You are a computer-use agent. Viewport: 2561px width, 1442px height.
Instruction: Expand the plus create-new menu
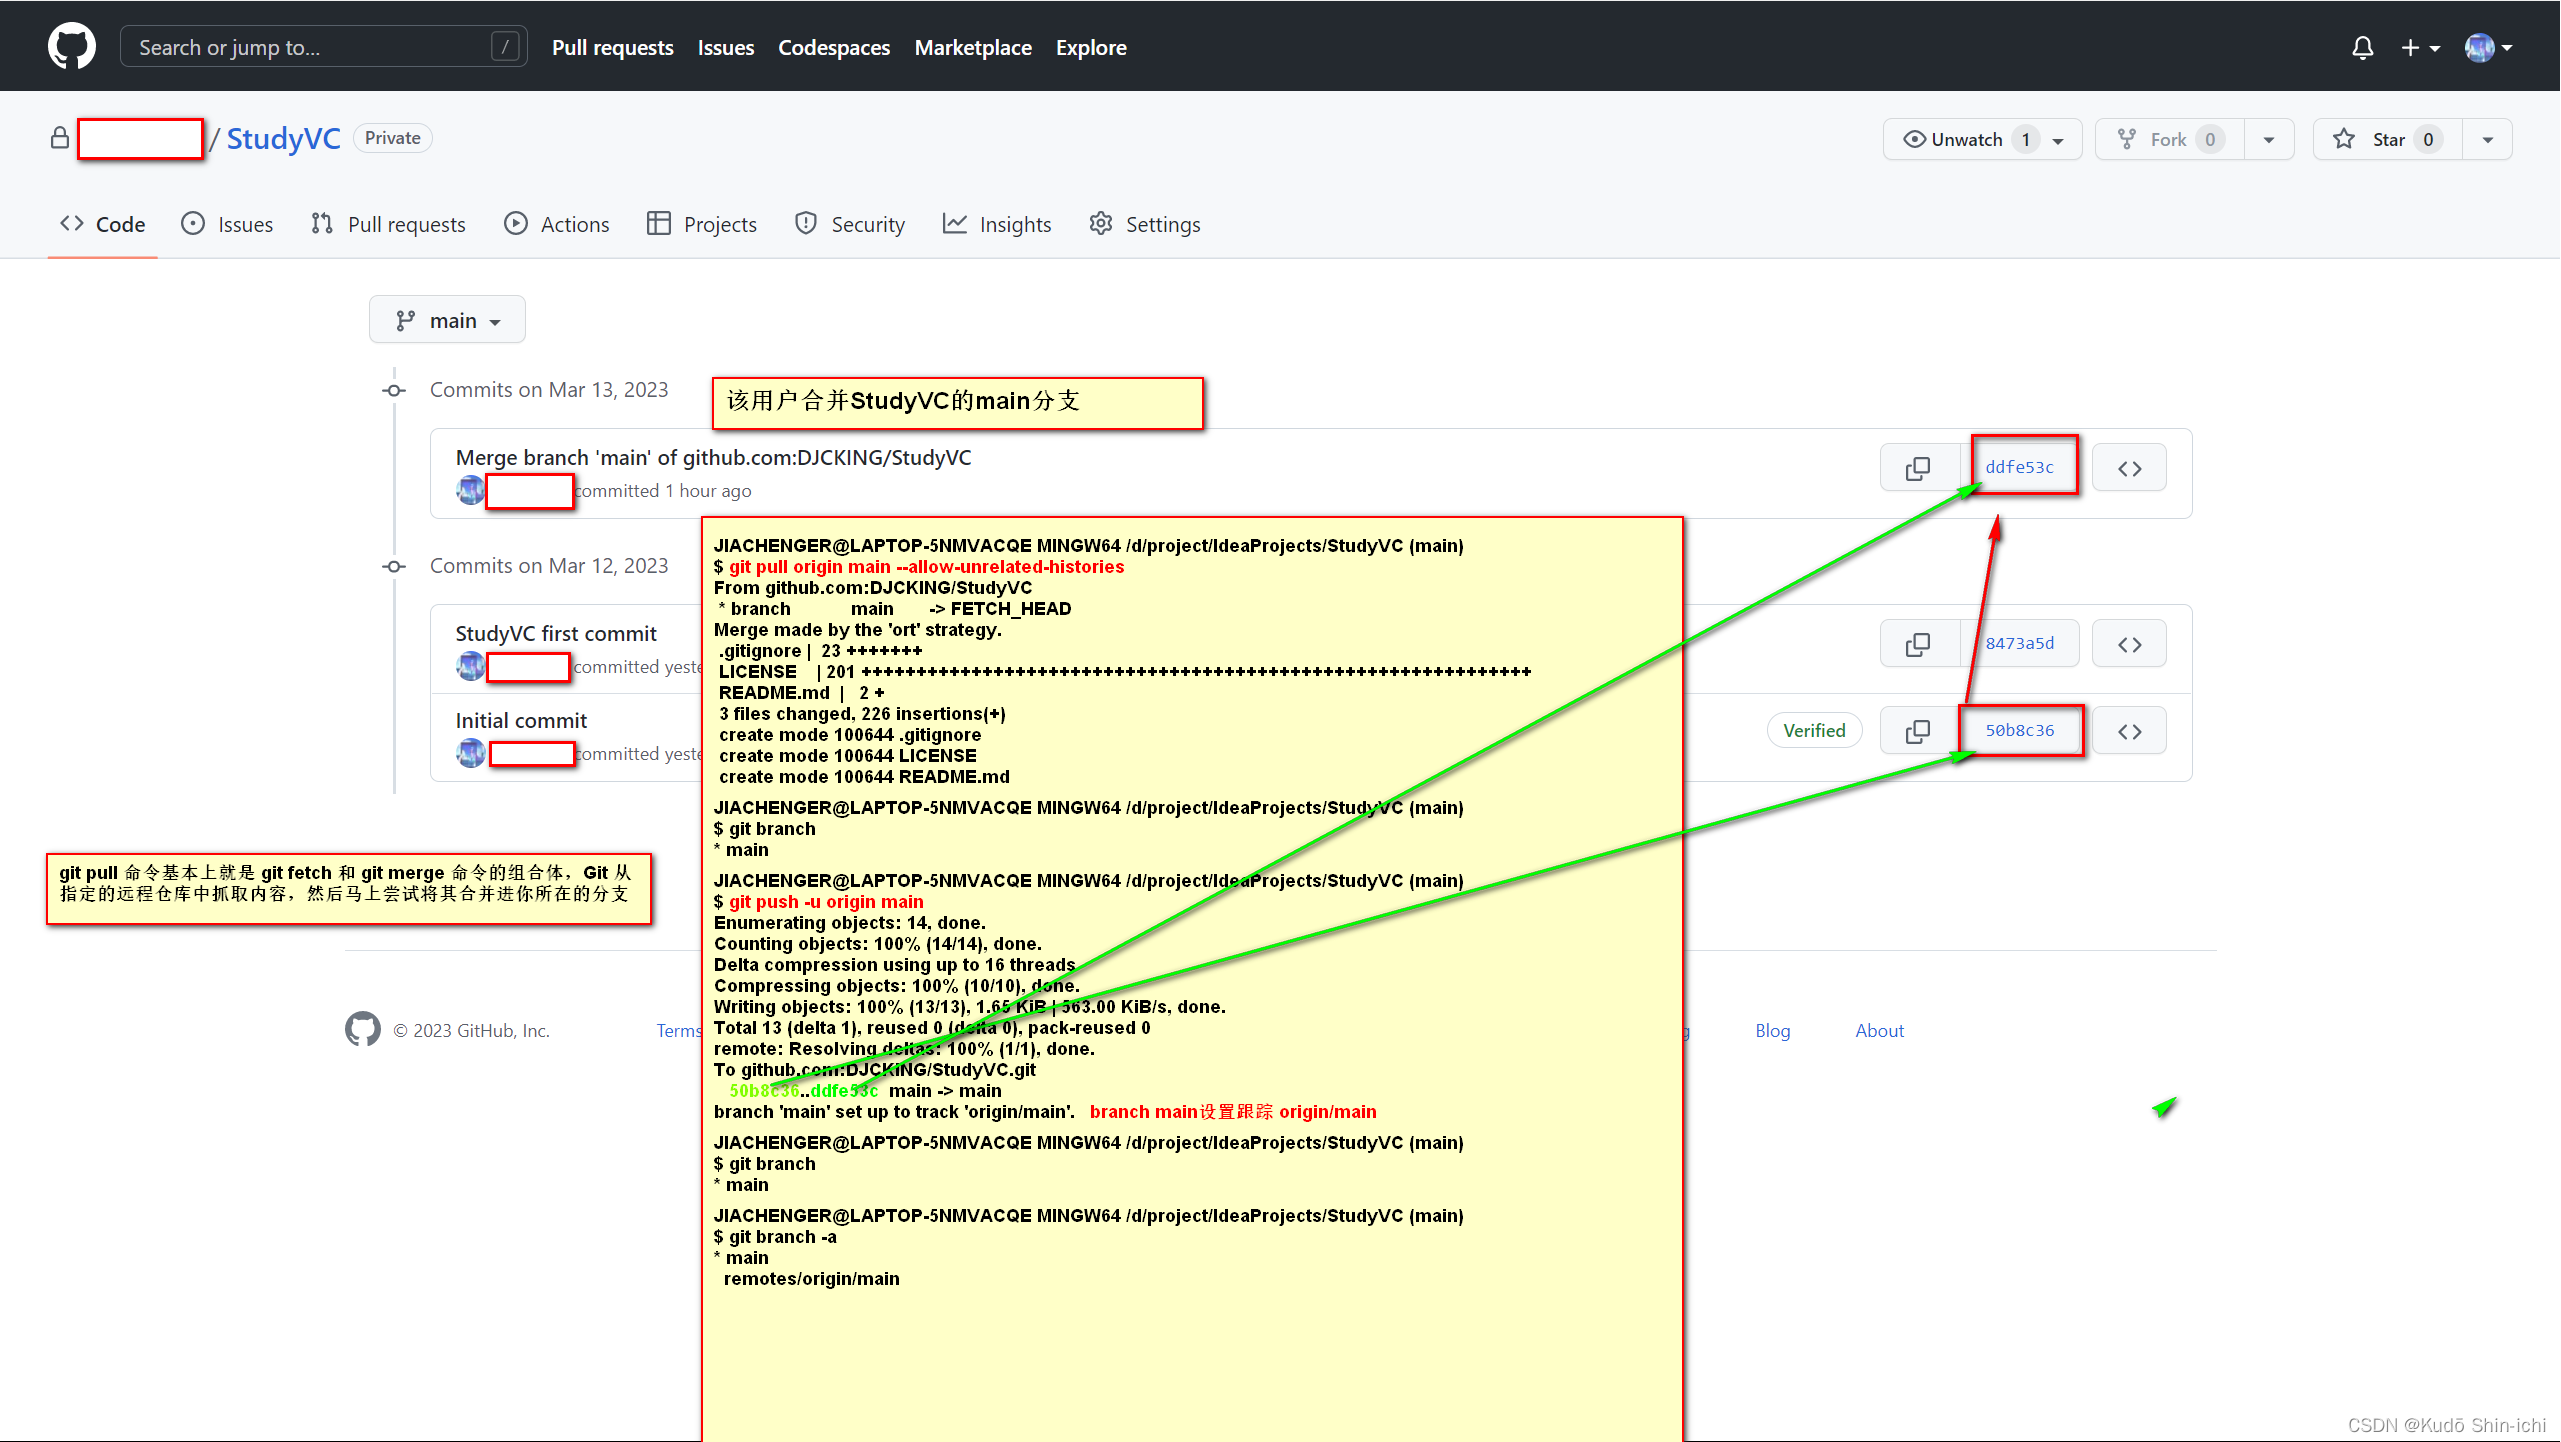pyautogui.click(x=2420, y=47)
